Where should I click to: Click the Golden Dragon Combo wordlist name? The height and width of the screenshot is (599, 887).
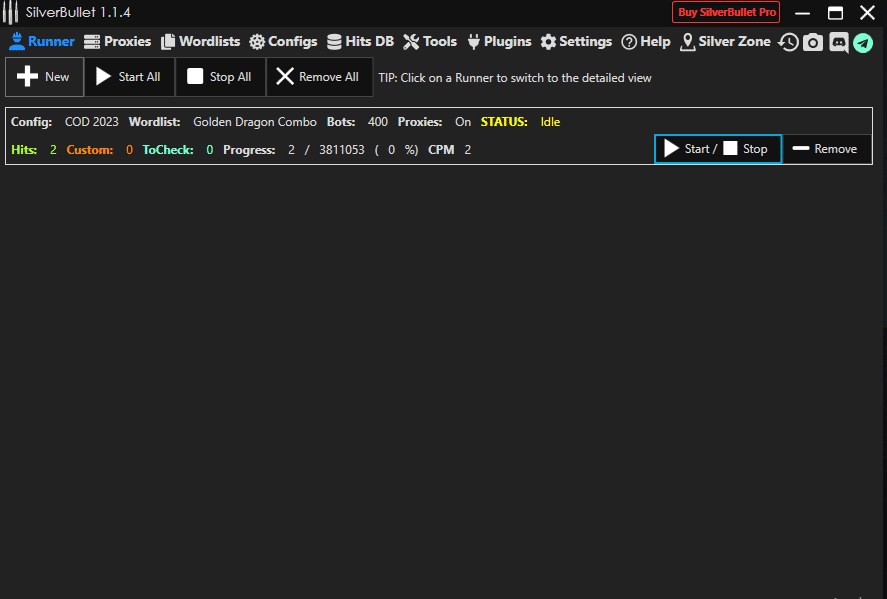click(x=255, y=122)
